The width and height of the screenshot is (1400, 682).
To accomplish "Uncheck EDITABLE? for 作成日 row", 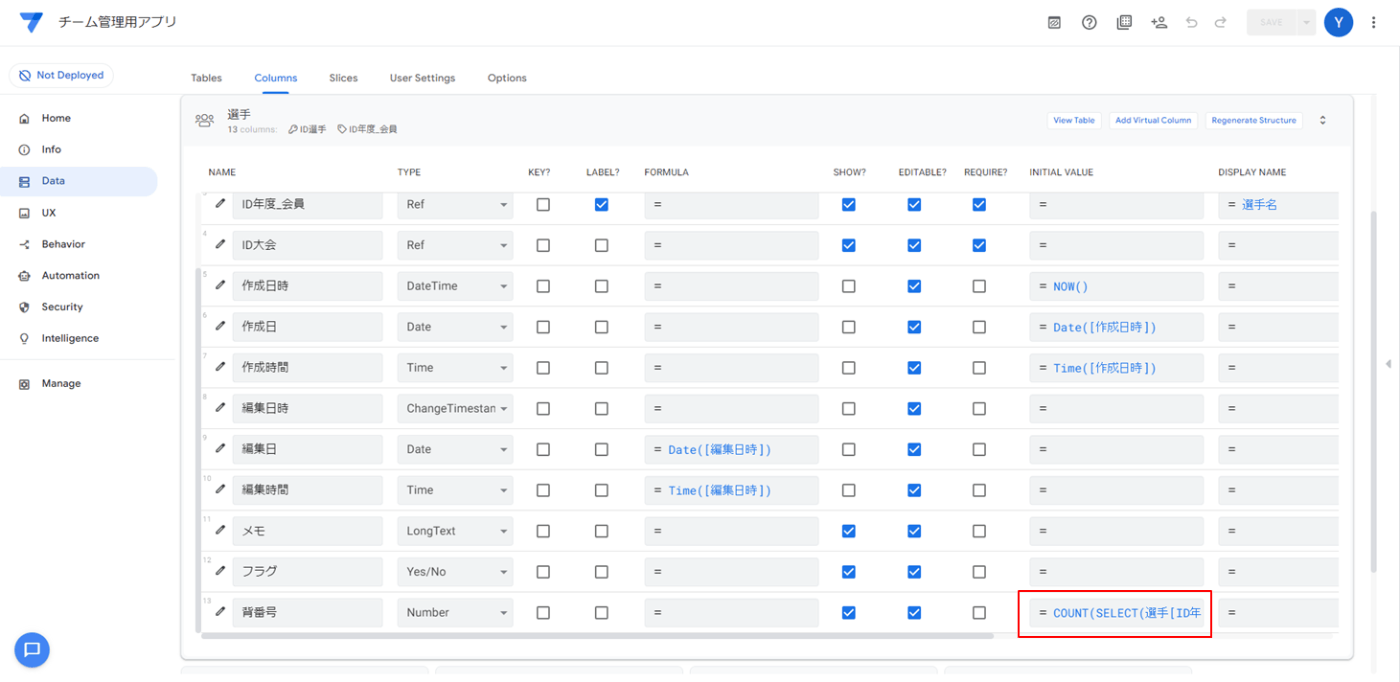I will click(914, 327).
